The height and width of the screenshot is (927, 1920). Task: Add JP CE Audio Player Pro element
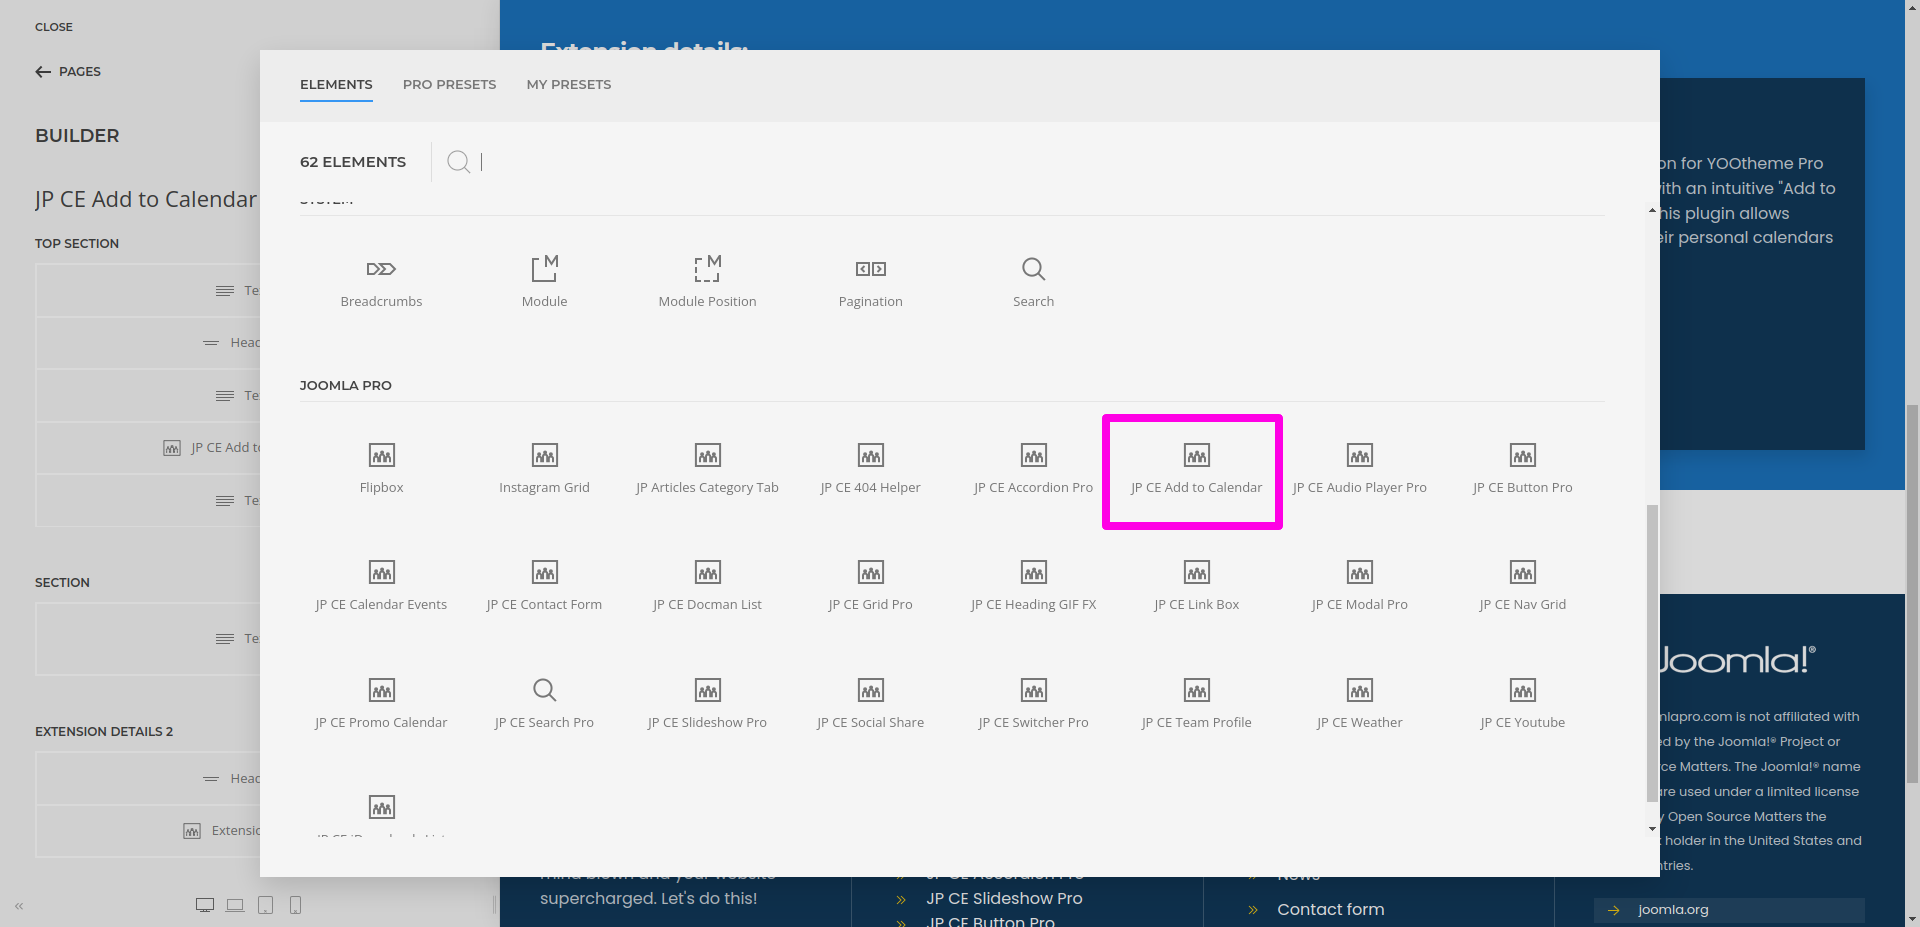point(1359,469)
